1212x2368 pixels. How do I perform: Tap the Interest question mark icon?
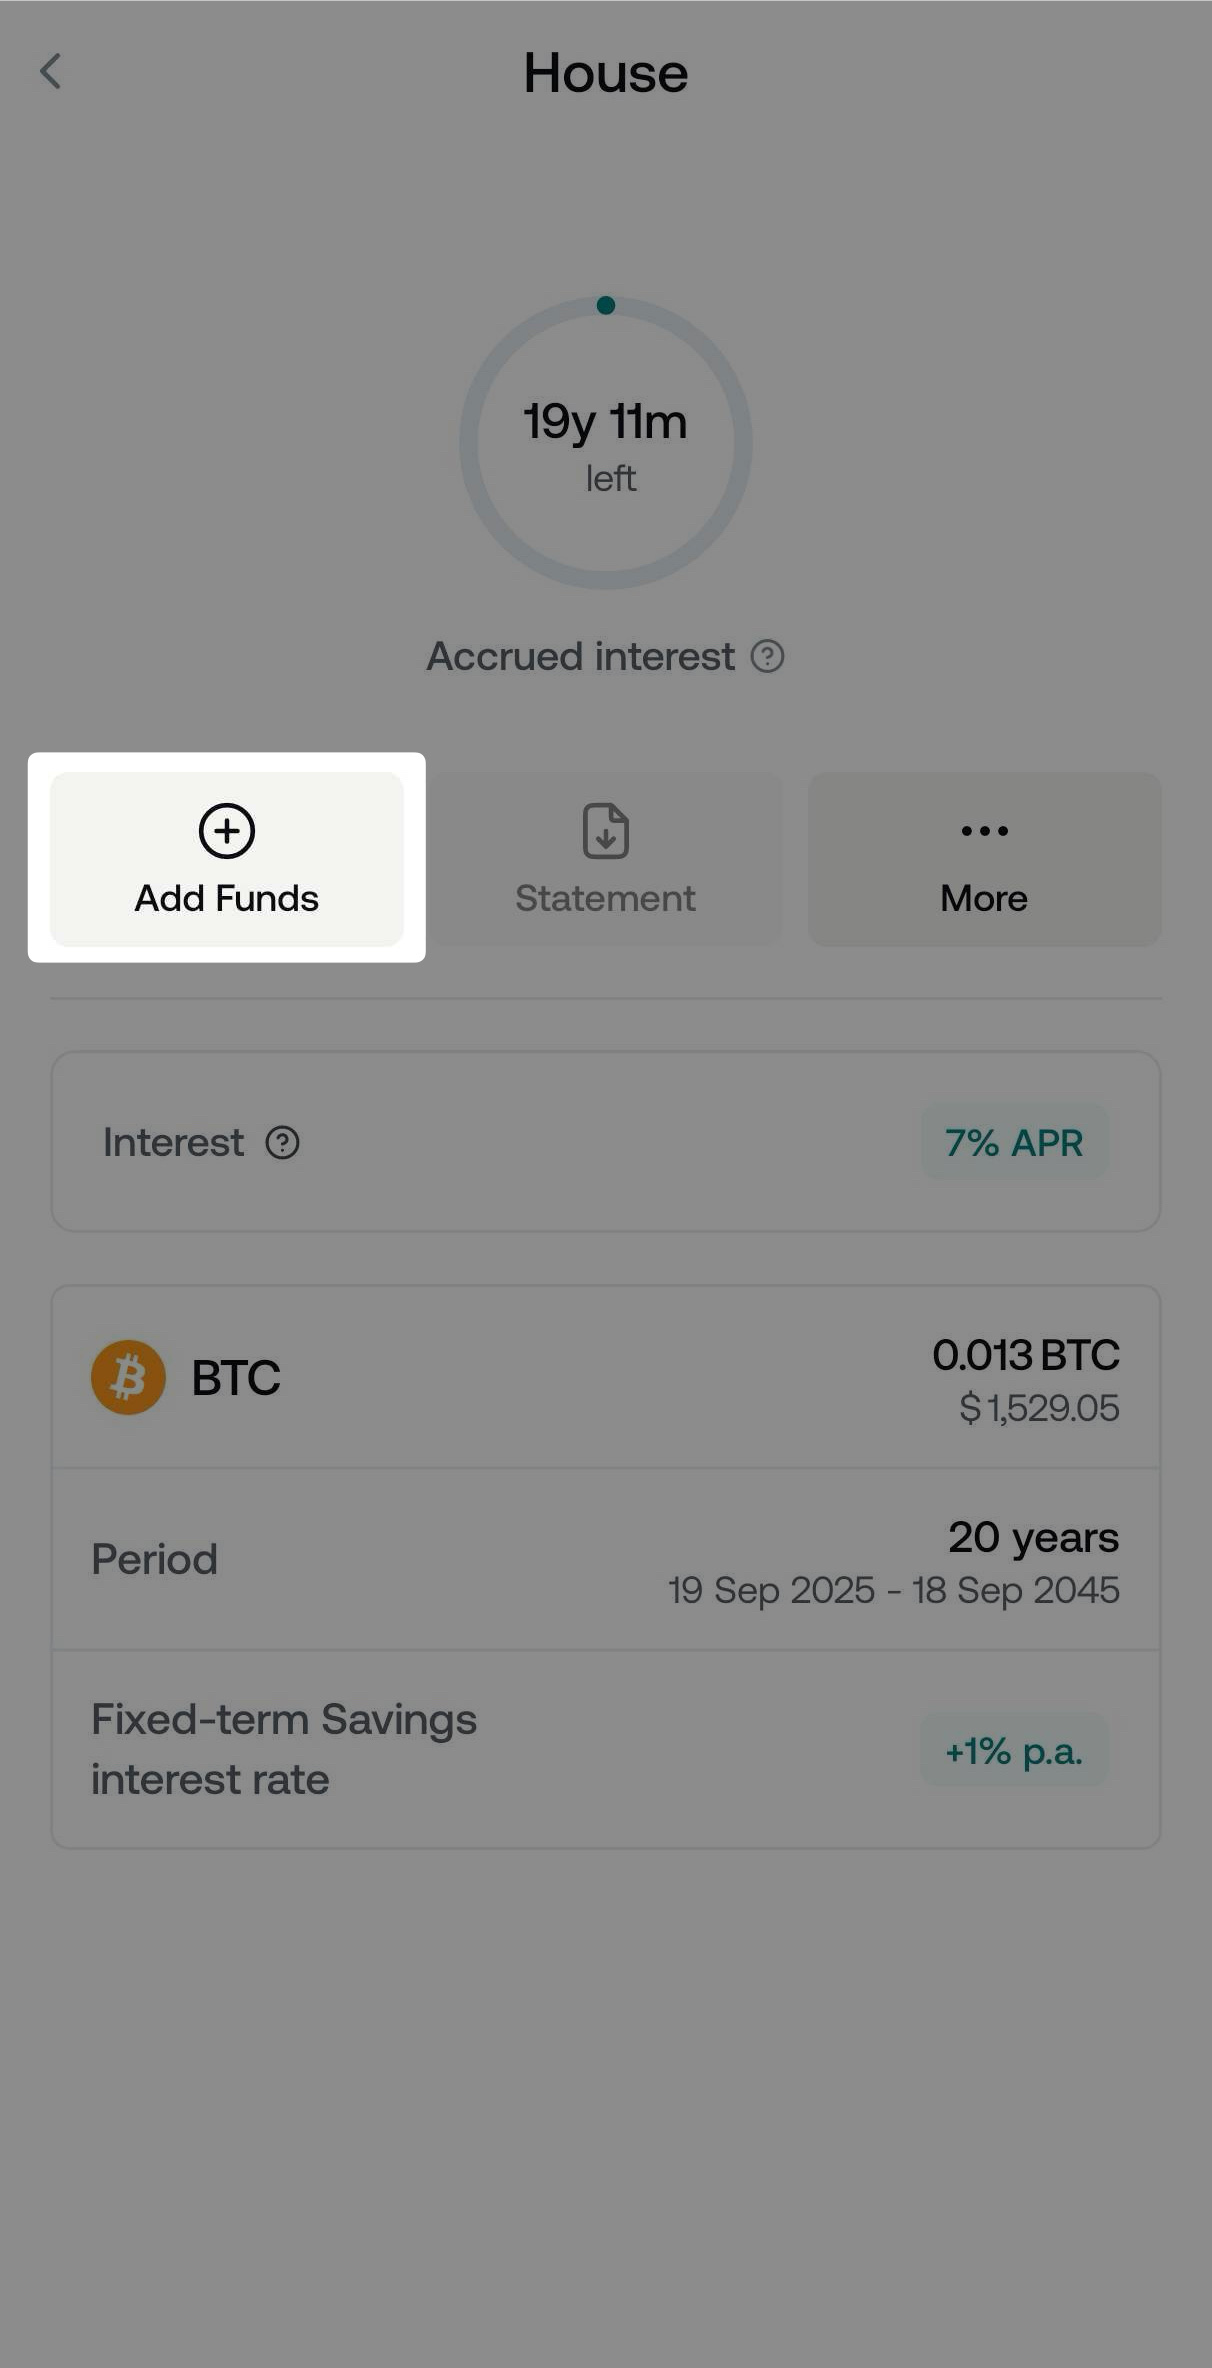coord(282,1142)
